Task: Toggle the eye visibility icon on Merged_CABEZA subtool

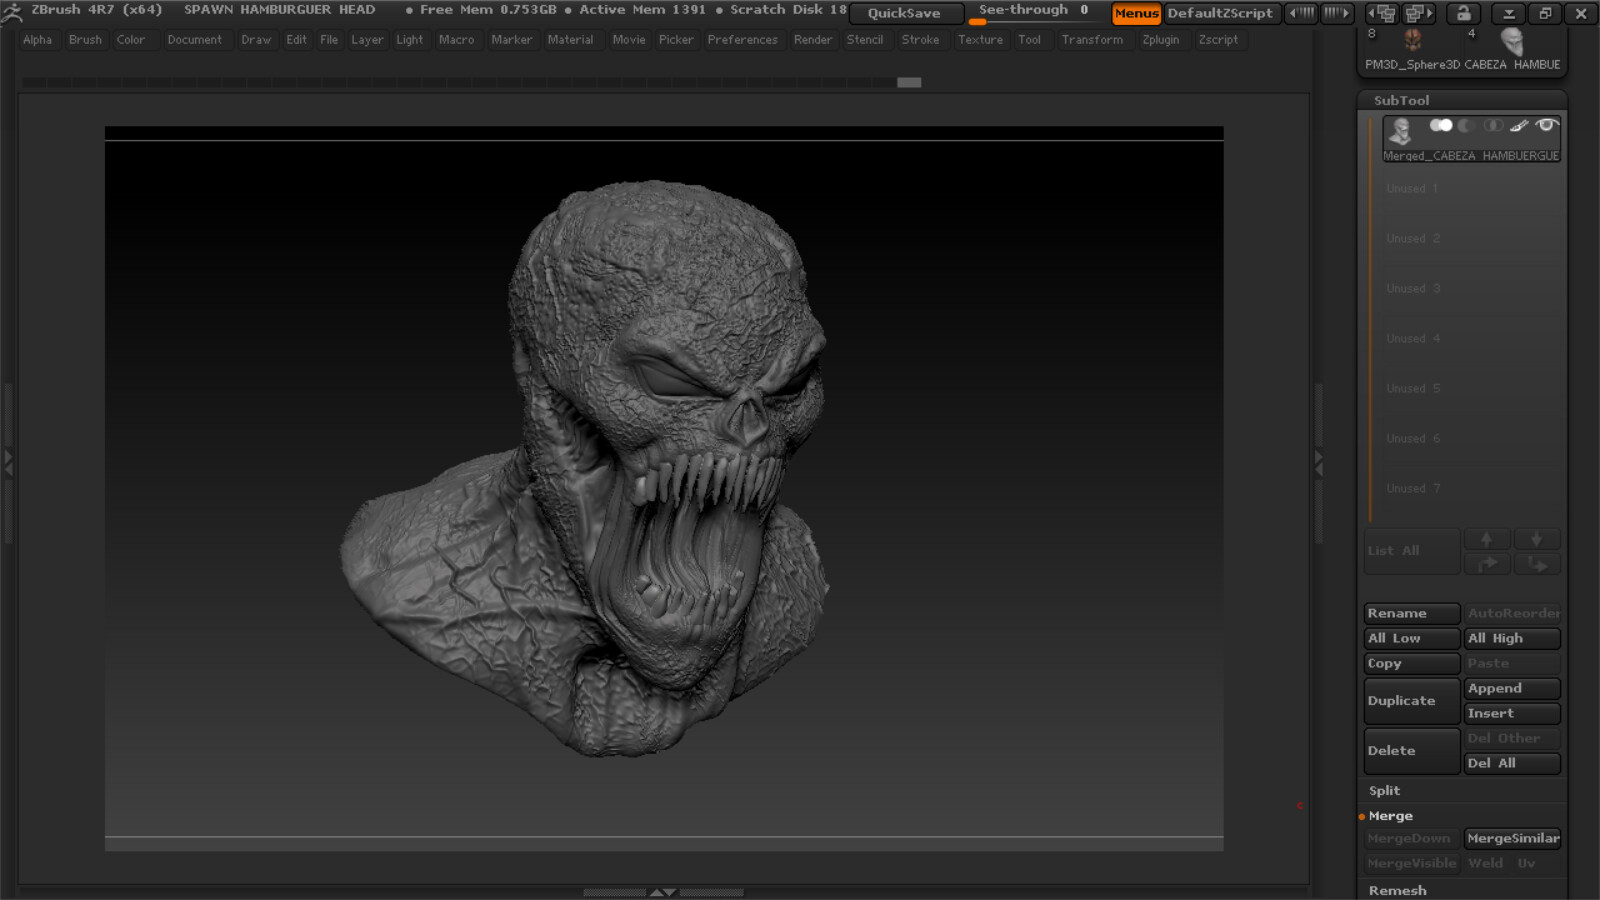Action: [1547, 125]
